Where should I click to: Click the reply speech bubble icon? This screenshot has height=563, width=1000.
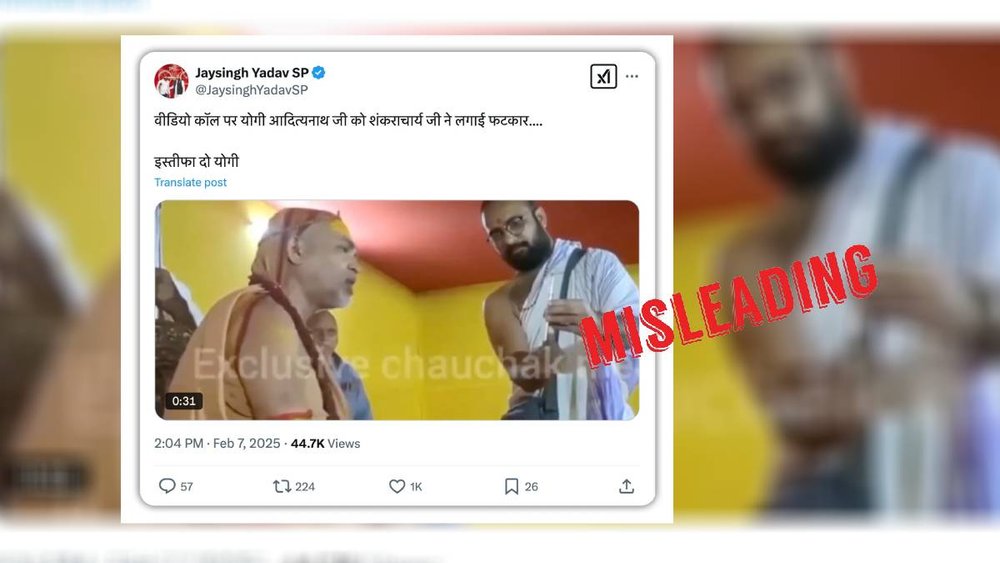pos(166,486)
